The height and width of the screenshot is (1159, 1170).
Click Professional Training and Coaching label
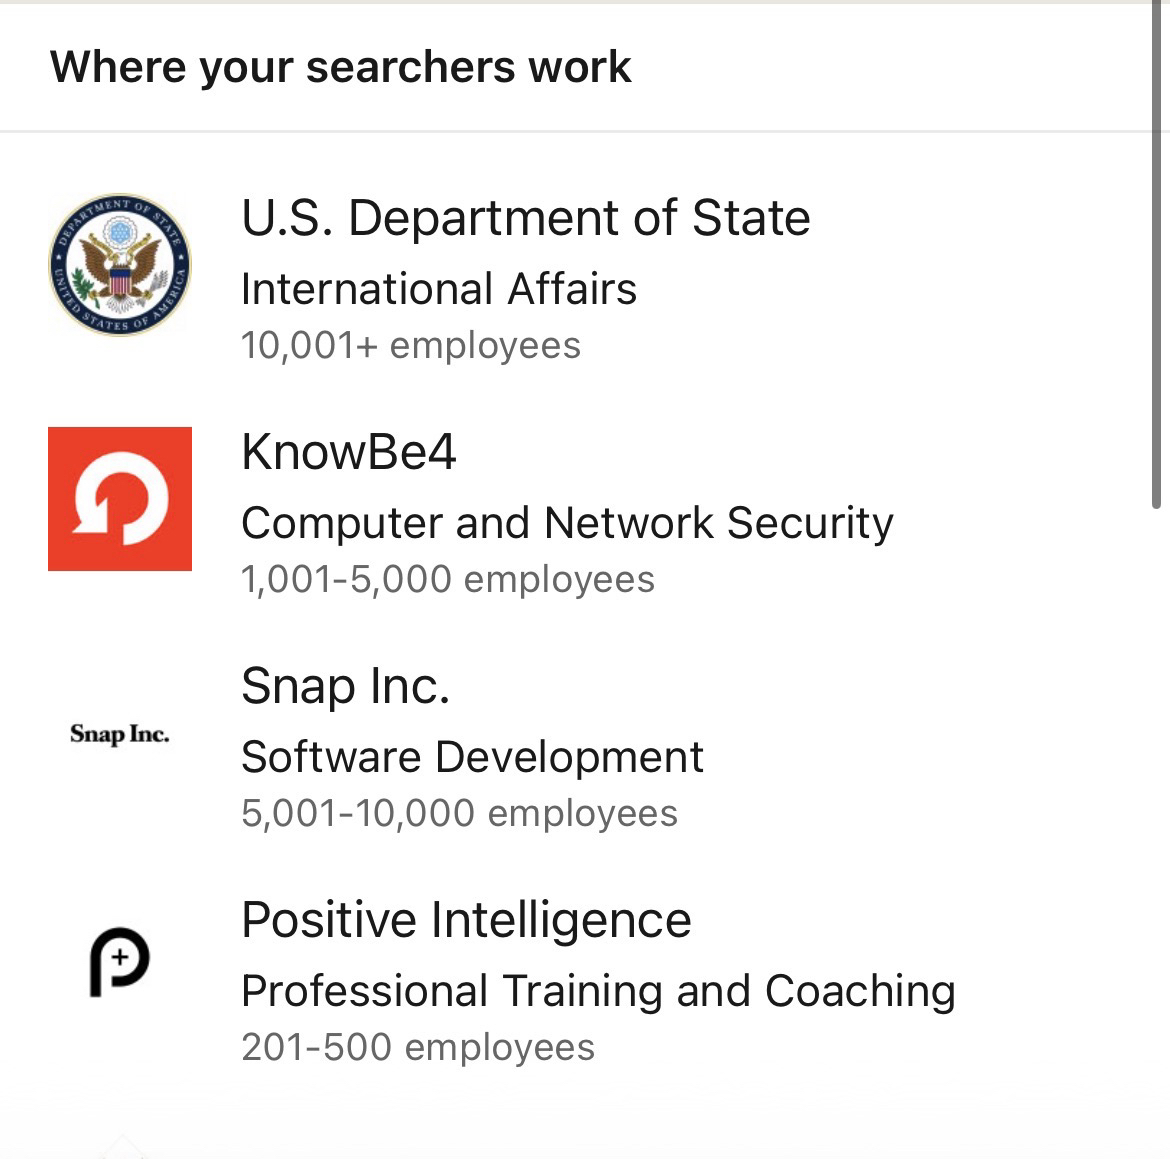(x=598, y=991)
